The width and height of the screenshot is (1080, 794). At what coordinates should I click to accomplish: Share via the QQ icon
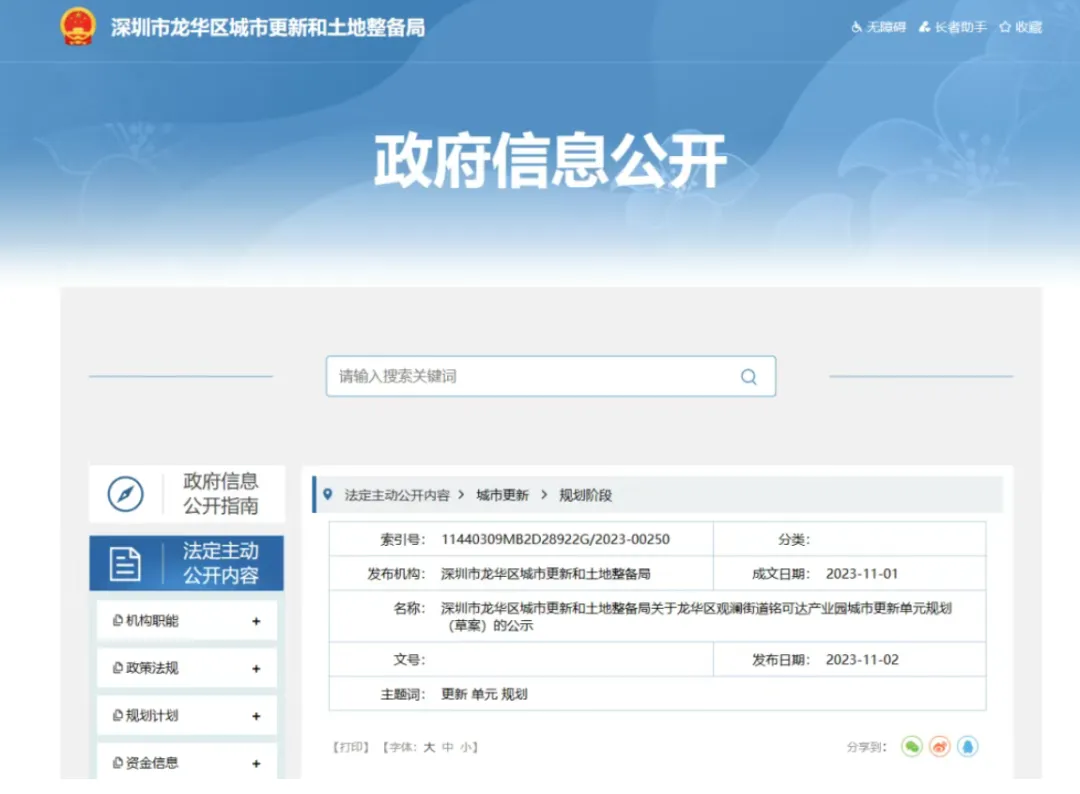(x=968, y=746)
